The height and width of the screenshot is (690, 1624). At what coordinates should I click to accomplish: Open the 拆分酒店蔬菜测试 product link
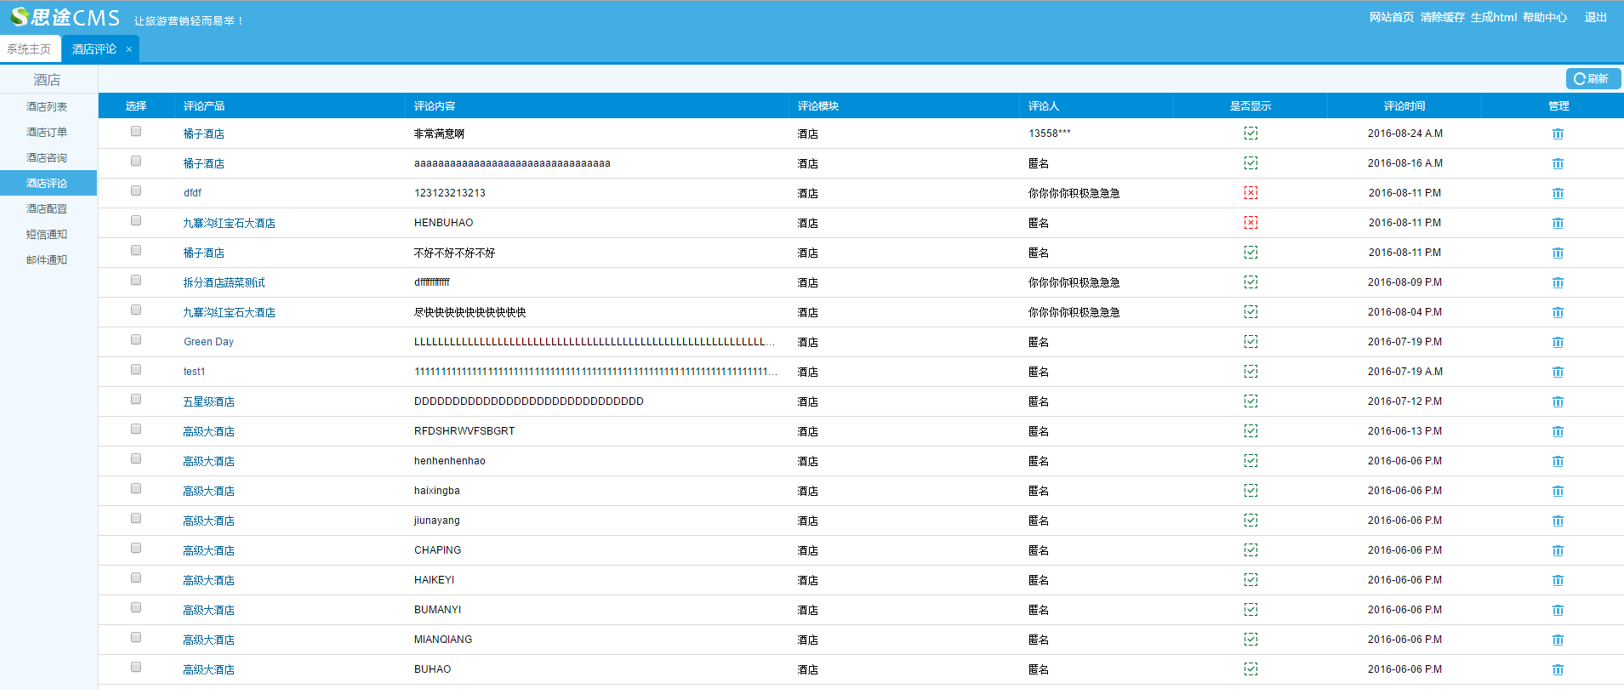tap(224, 283)
